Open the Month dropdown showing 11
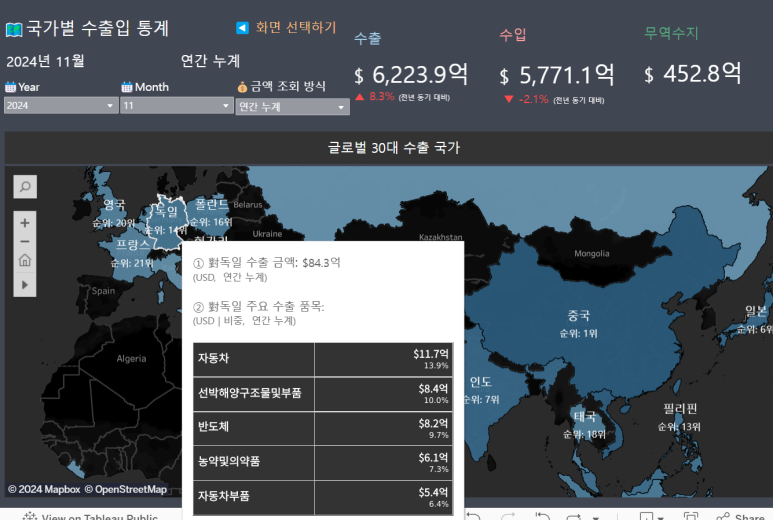The height and width of the screenshot is (520, 773). (x=176, y=105)
